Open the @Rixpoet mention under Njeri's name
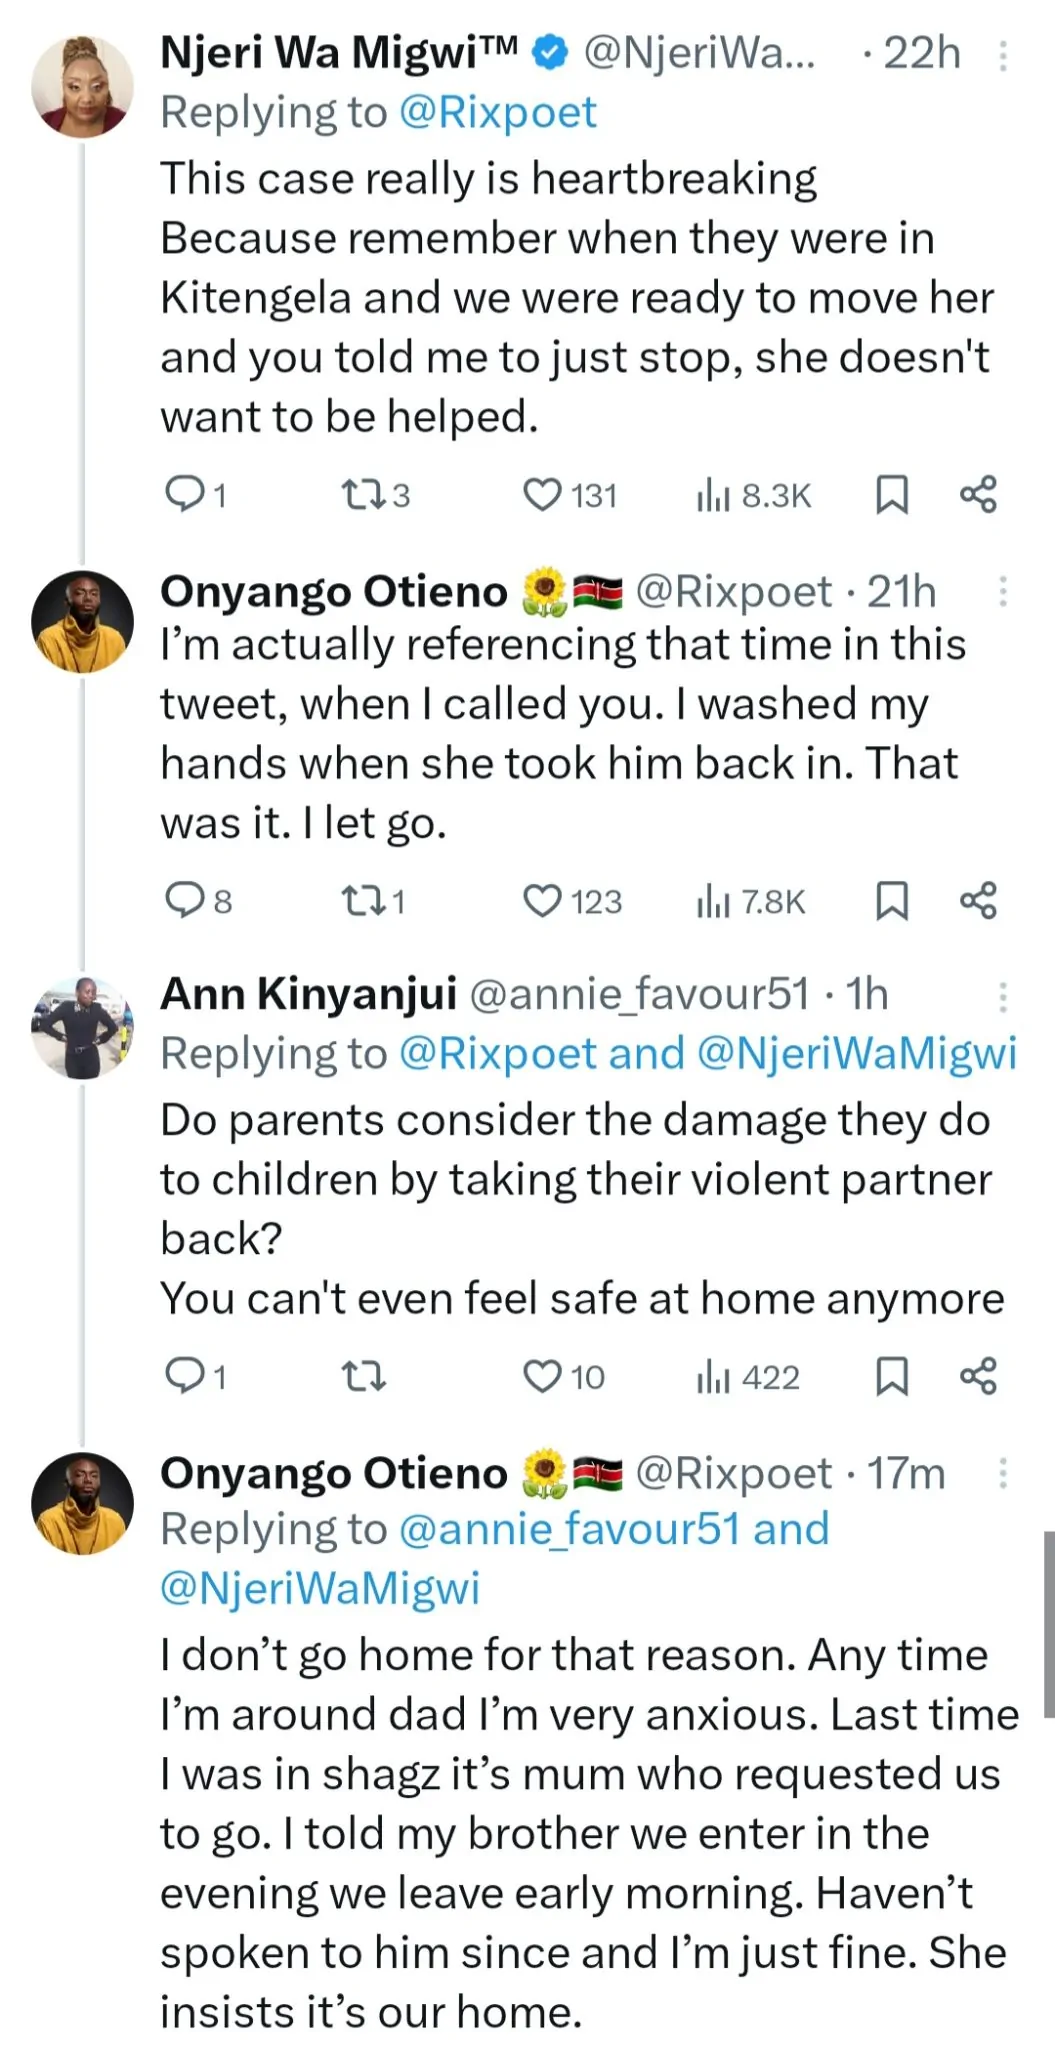This screenshot has height=2048, width=1055. (497, 113)
